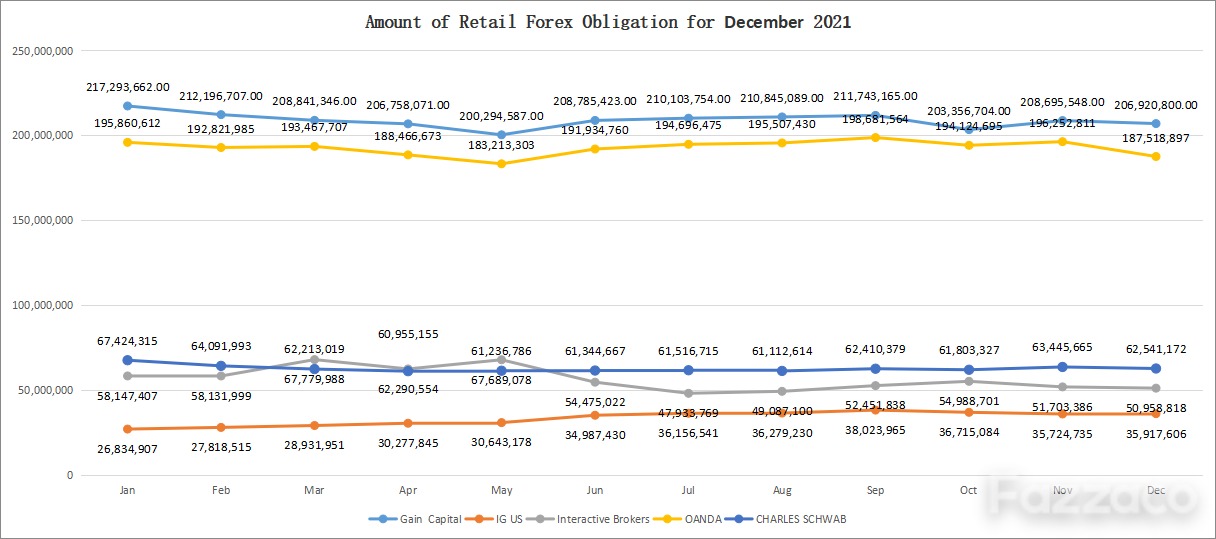Click Interactive Brokers value 58,131,999
1216x539 pixels.
220,397
